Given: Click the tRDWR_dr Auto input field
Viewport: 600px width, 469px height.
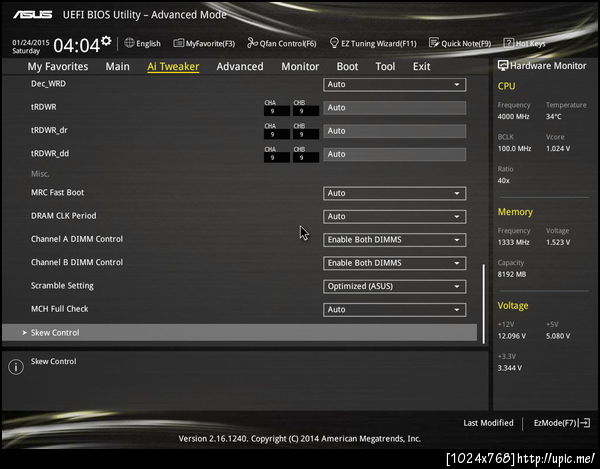Looking at the screenshot, I should coord(395,131).
